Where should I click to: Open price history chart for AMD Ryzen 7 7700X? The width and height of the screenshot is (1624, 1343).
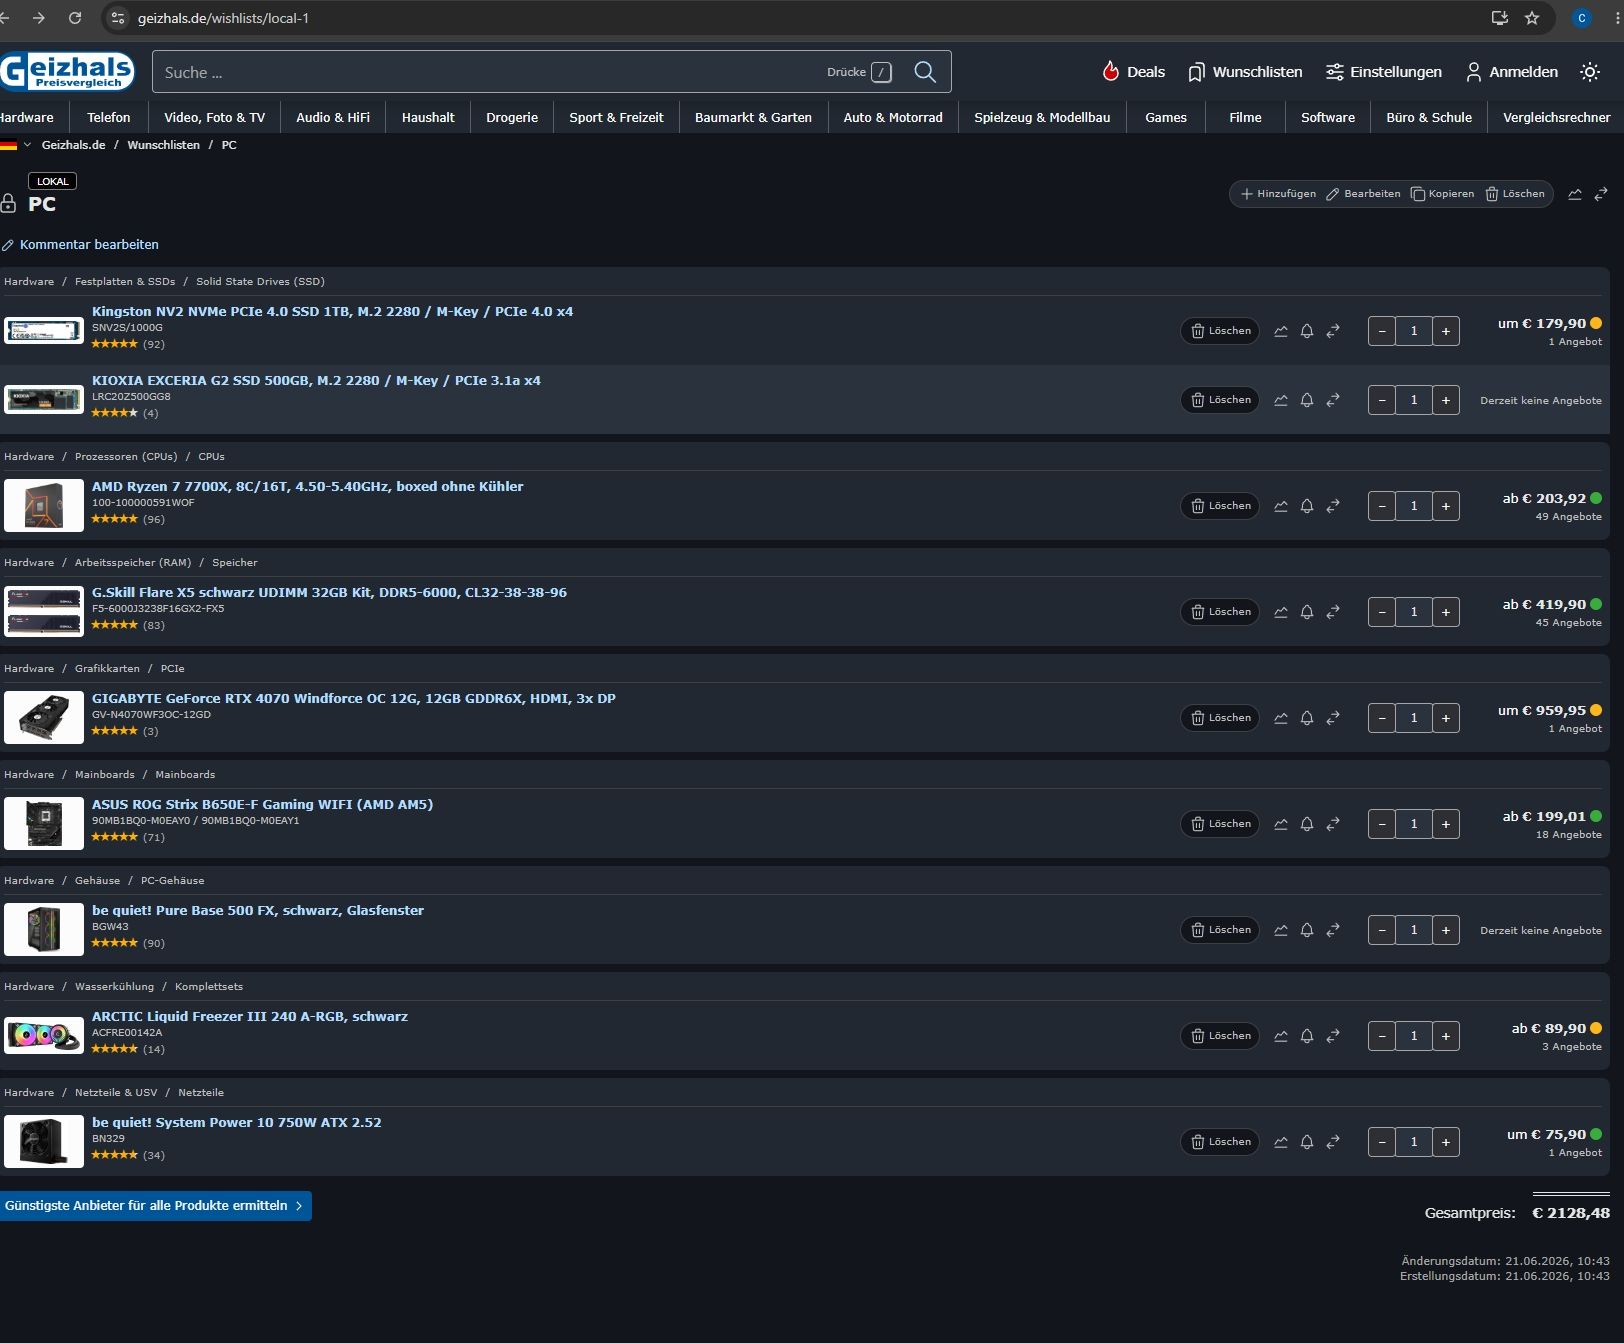[x=1281, y=506]
